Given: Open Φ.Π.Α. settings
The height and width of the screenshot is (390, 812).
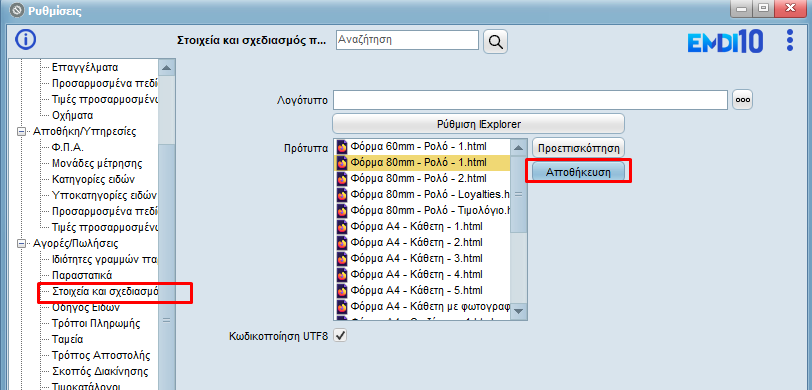Looking at the screenshot, I should pos(68,148).
